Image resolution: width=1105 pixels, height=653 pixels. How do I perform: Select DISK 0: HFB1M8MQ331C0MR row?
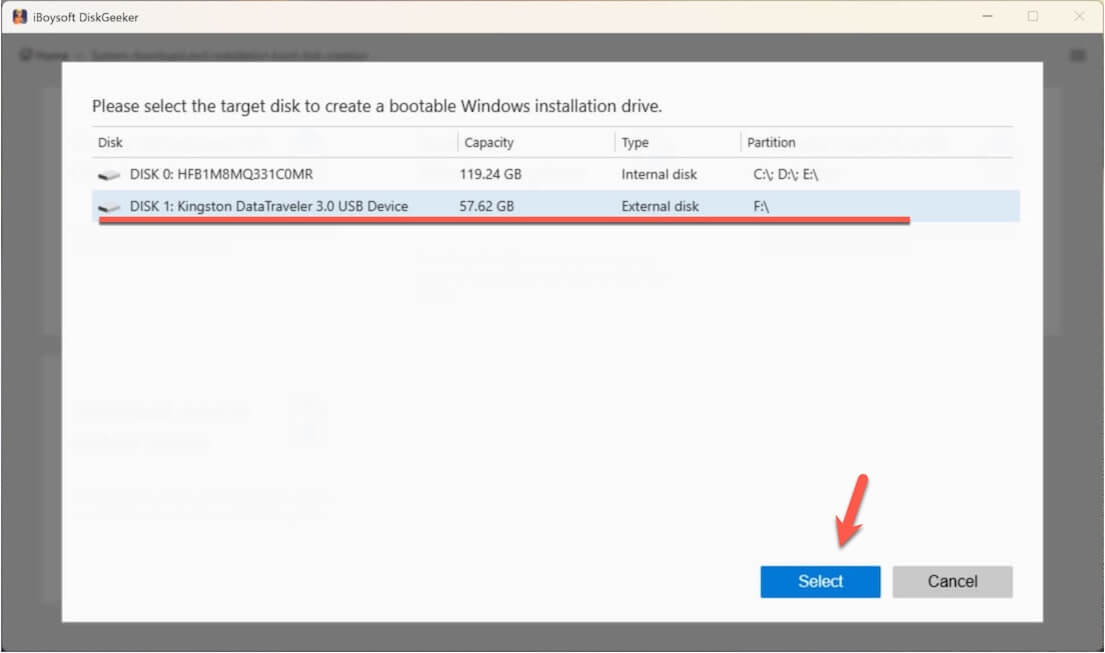click(x=555, y=174)
